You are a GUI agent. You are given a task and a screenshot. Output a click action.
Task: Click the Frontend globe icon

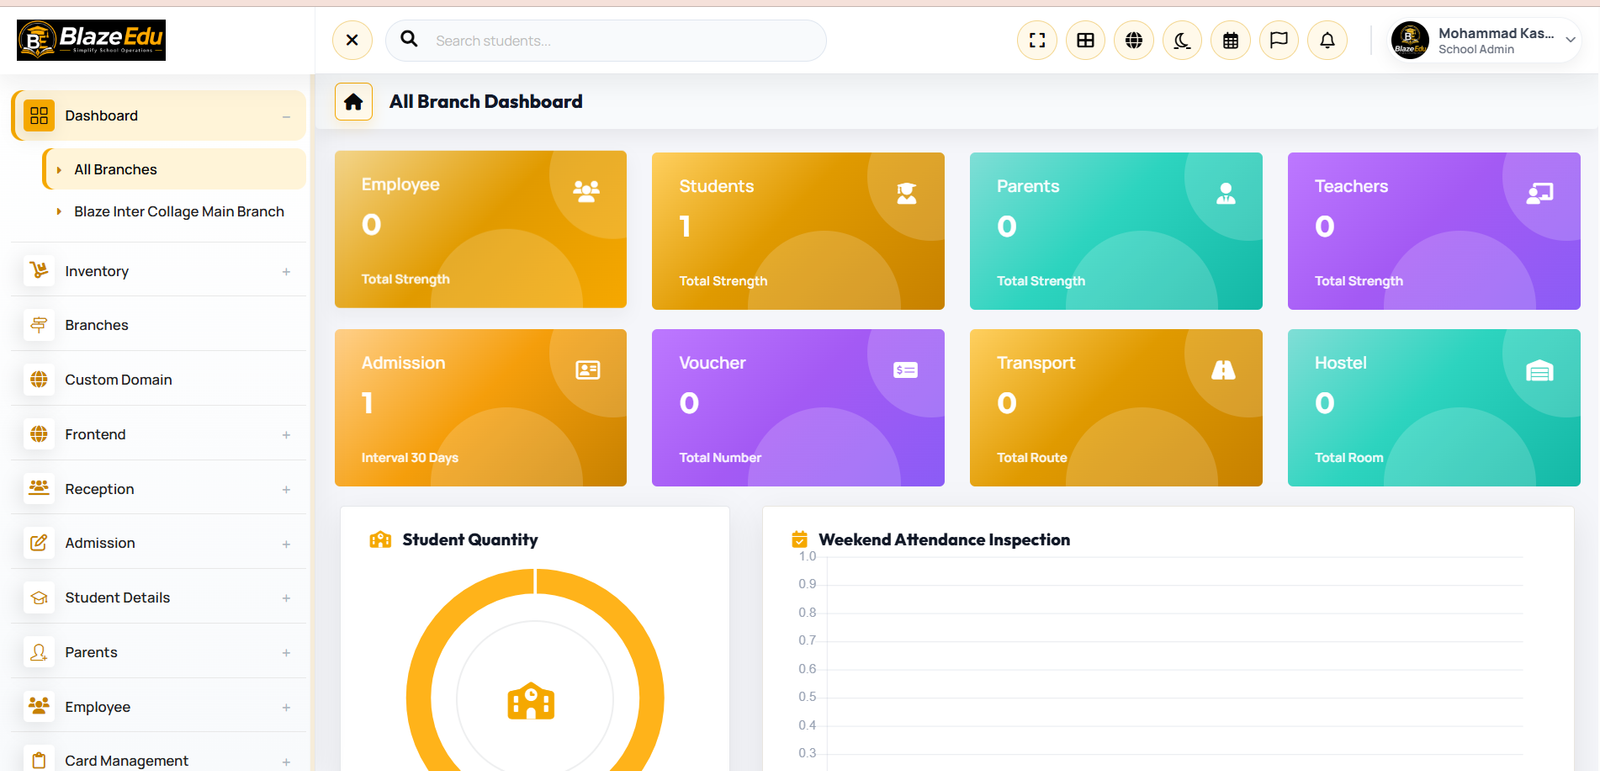click(x=39, y=433)
